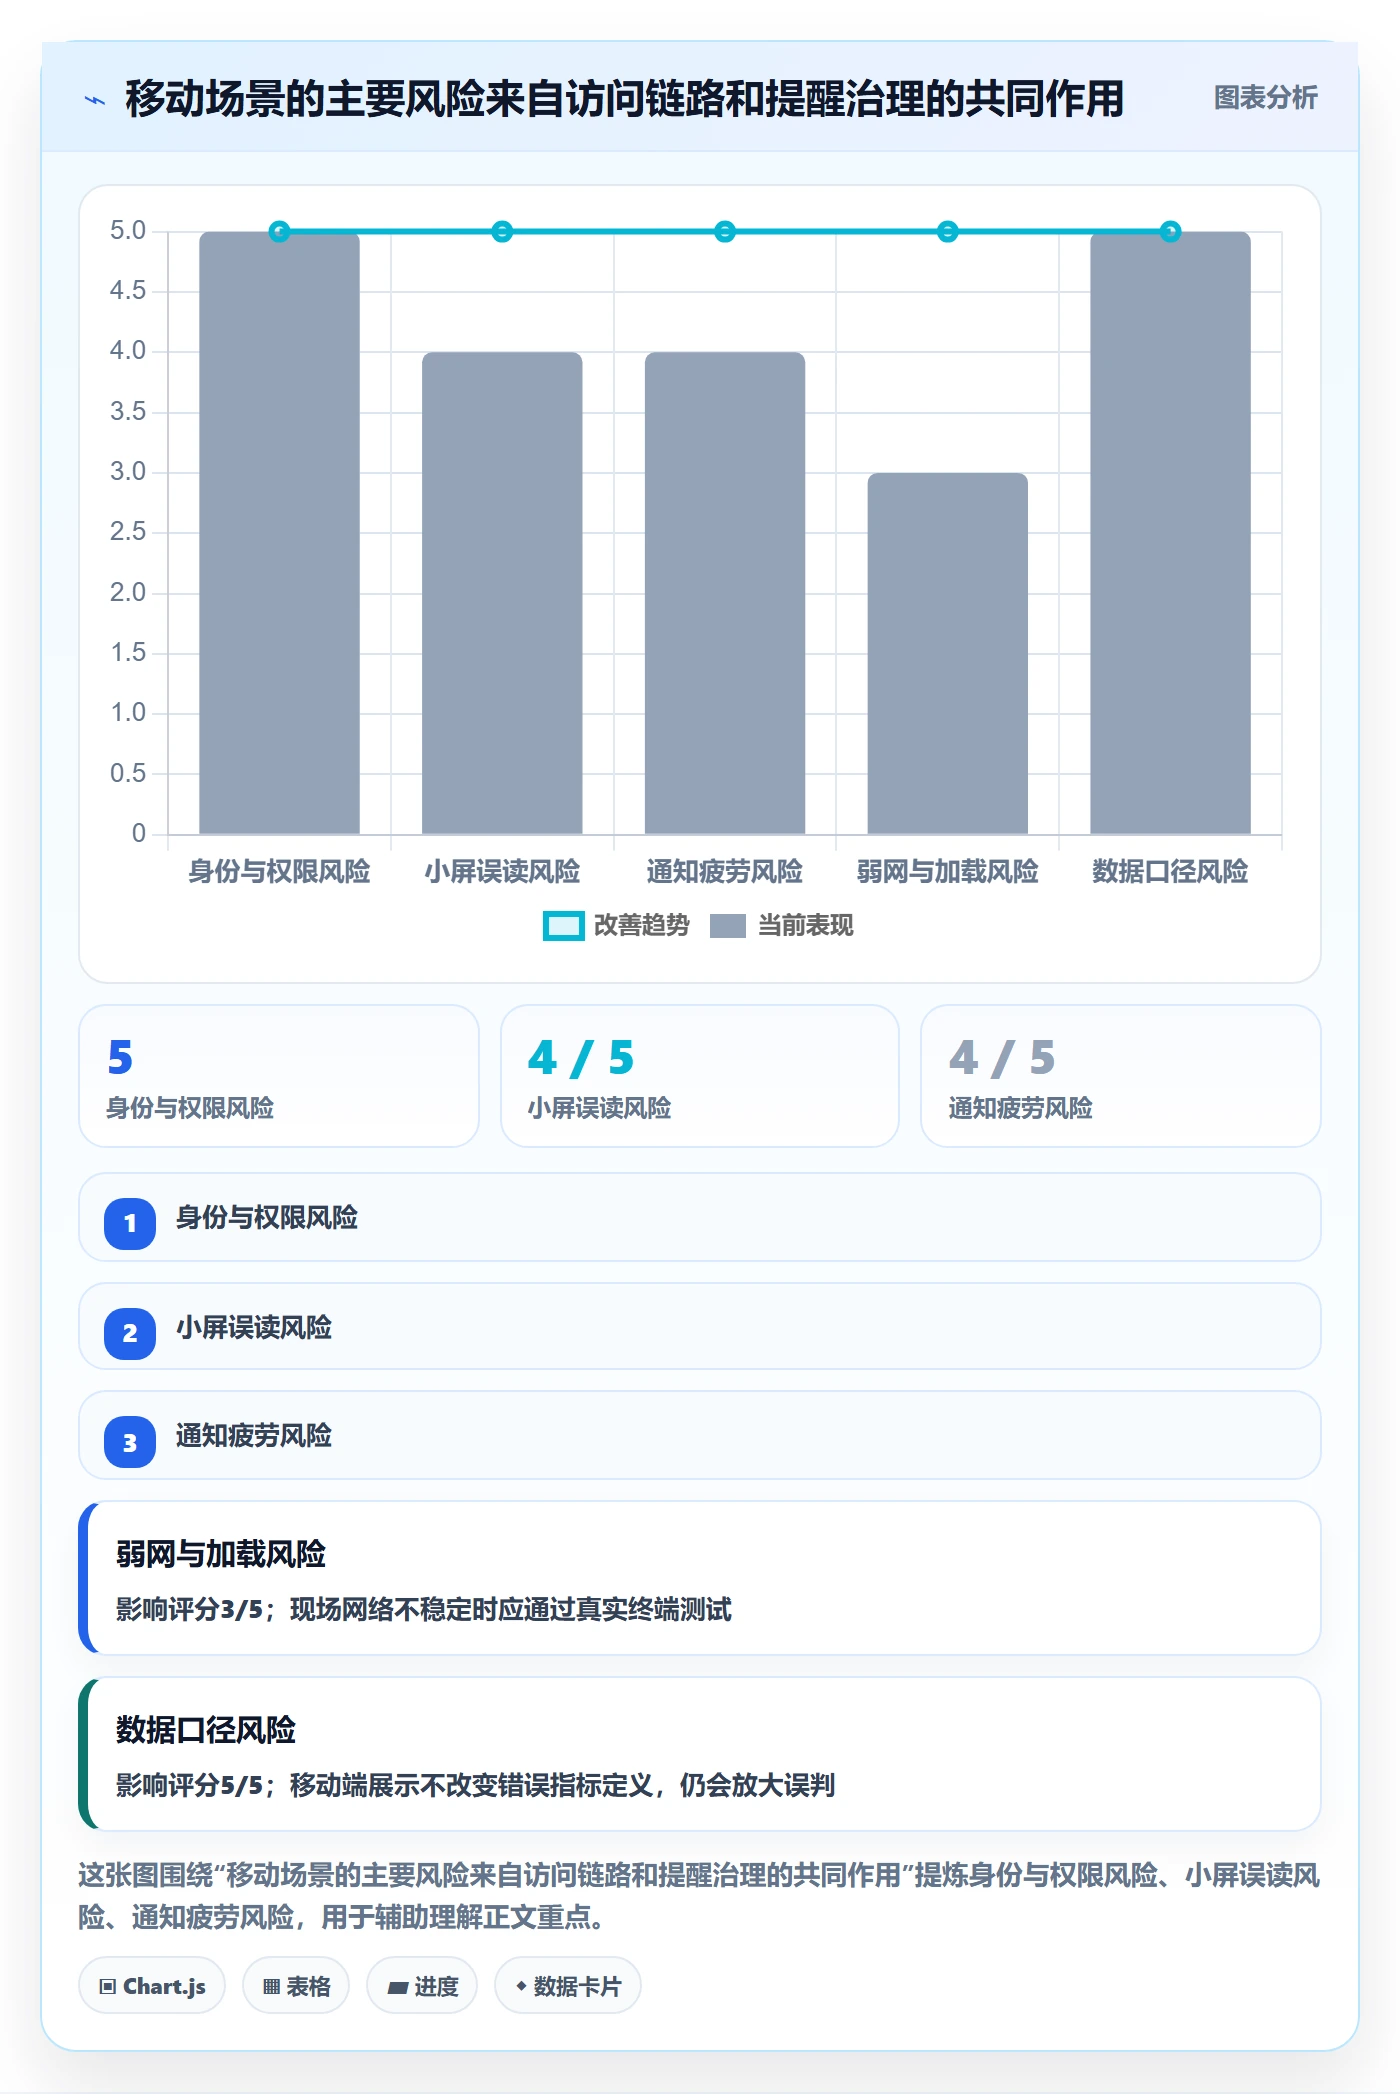Click the 通知疲劳风险 x-axis label
Image resolution: width=1400 pixels, height=2094 pixels.
[x=725, y=872]
